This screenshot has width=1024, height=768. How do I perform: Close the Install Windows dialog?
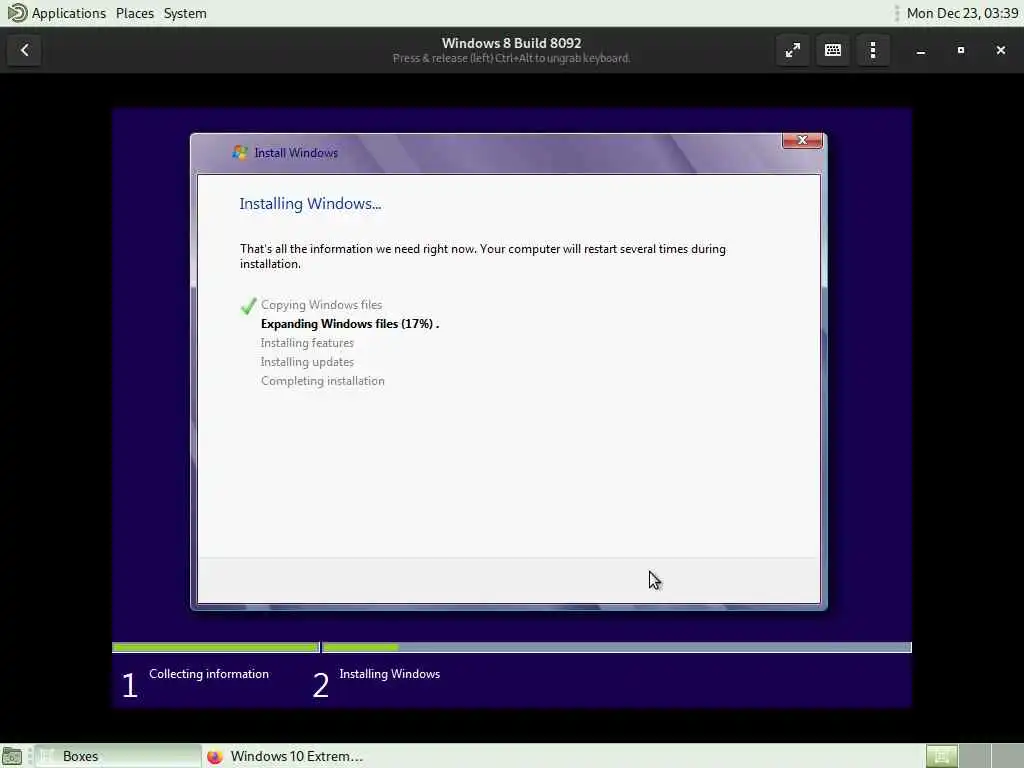pos(802,140)
